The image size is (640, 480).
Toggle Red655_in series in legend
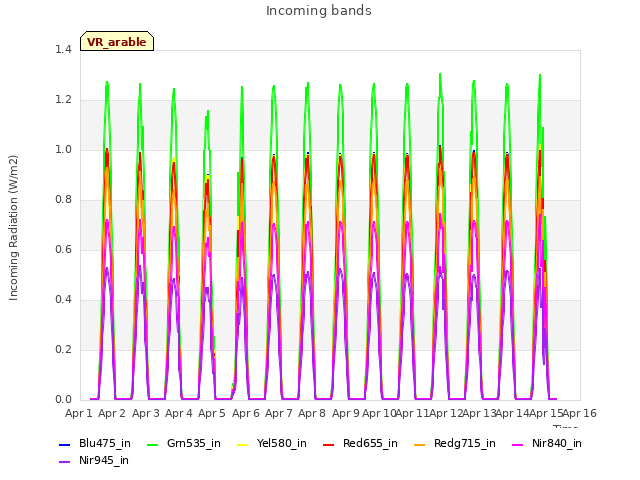360,443
